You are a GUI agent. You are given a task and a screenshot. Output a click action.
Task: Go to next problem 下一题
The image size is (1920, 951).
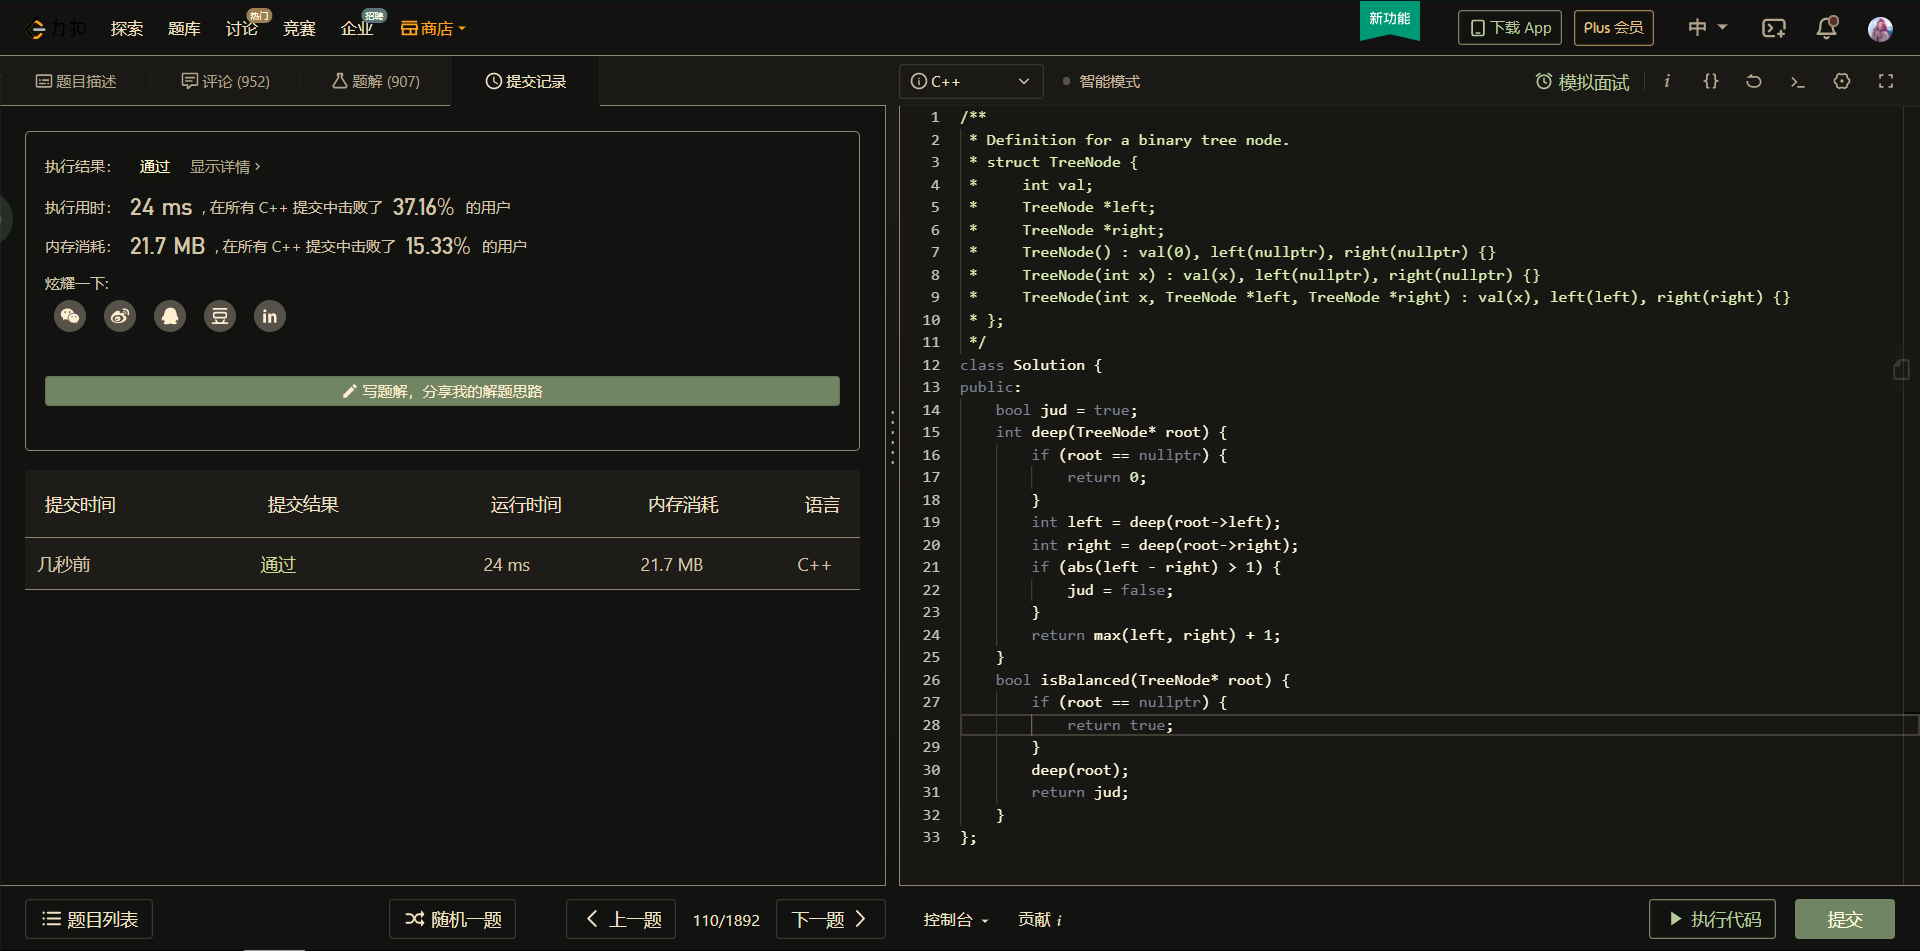click(830, 919)
